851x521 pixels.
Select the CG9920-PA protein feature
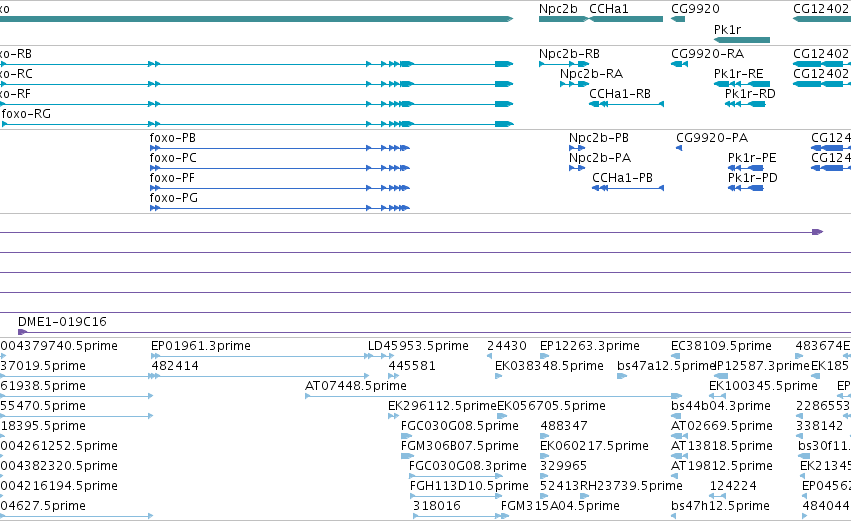[x=679, y=148]
